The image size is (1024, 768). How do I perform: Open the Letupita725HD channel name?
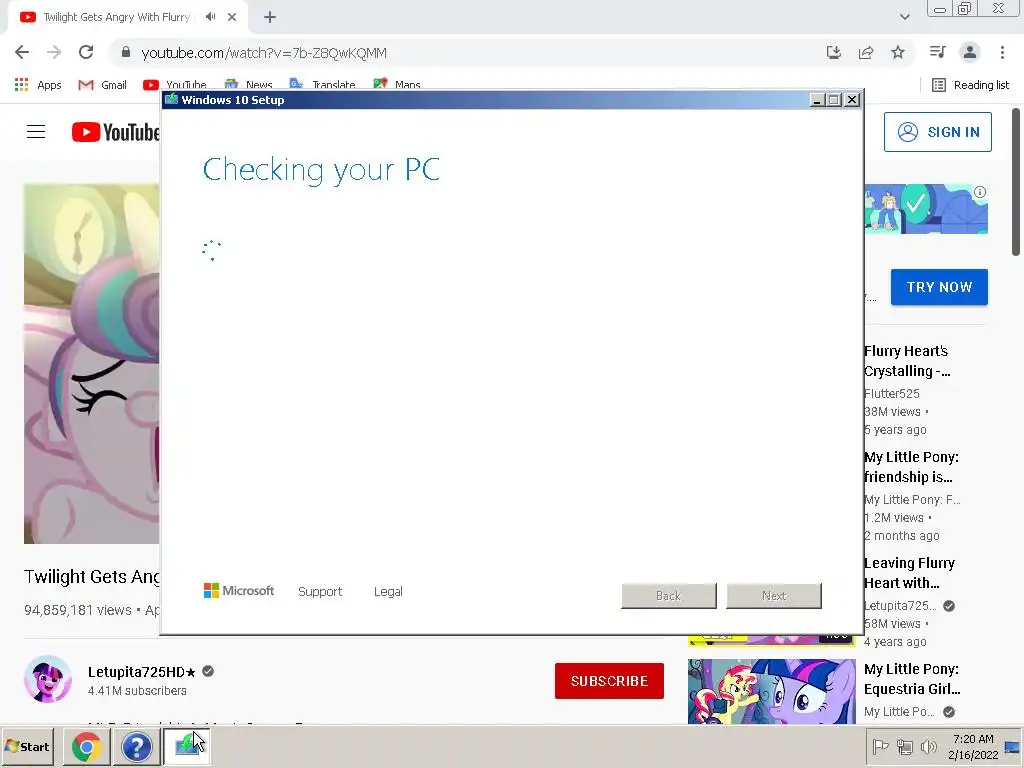pyautogui.click(x=142, y=671)
